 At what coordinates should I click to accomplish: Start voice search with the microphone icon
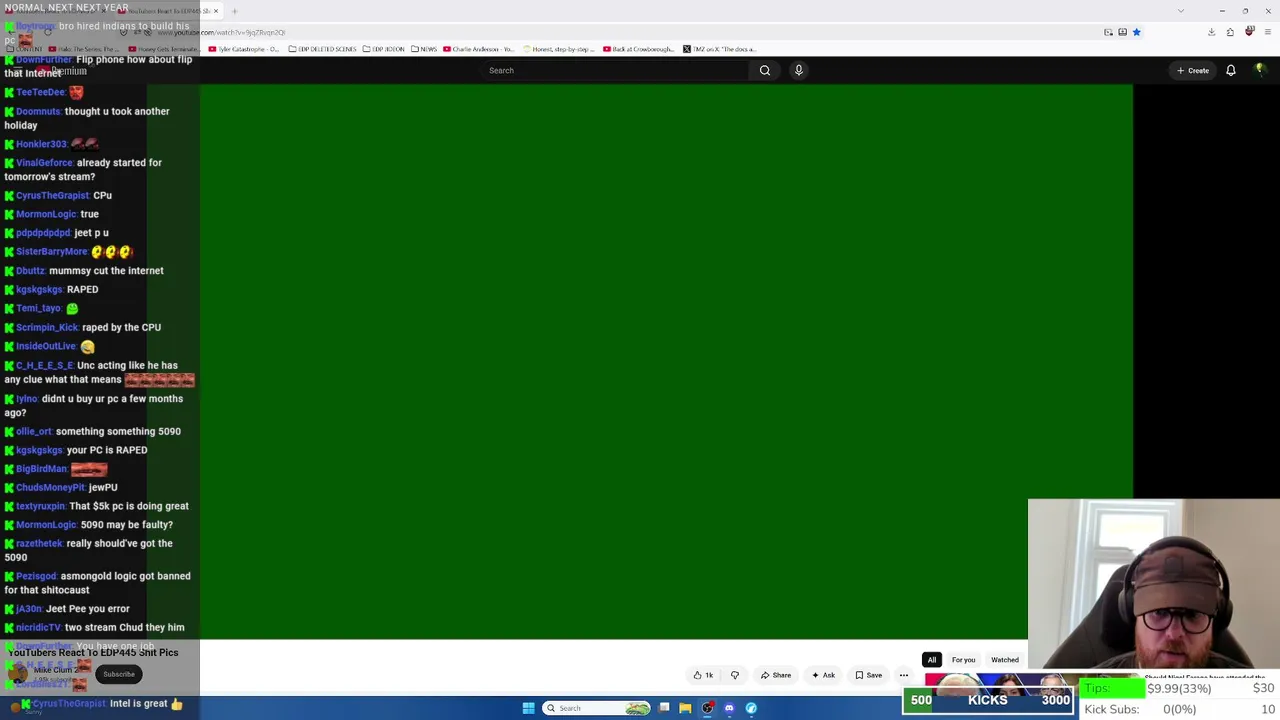pos(798,70)
